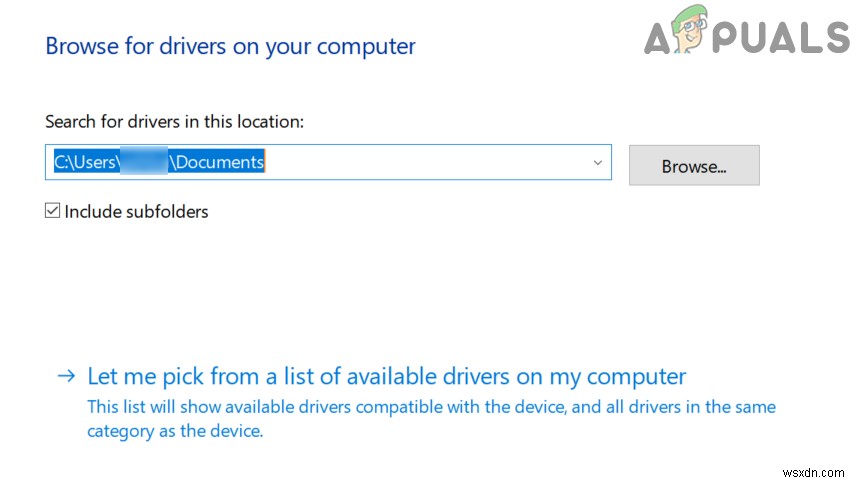
Task: Toggle the Include subfolders checkbox
Action: tap(53, 211)
